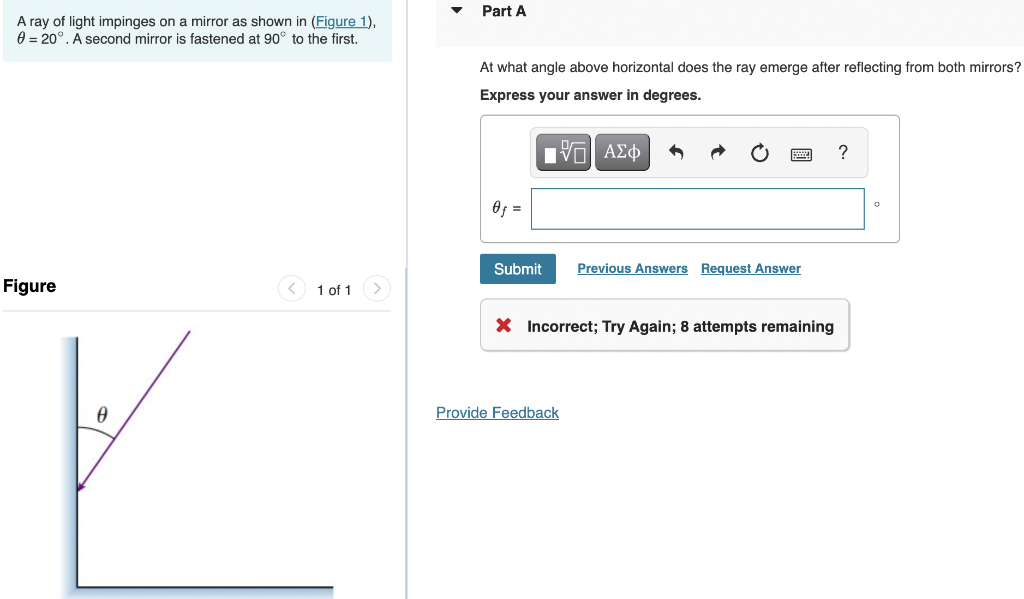Viewport: 1024px width, 599px height.
Task: Click the '1 of 1' figure counter
Action: [x=334, y=290]
